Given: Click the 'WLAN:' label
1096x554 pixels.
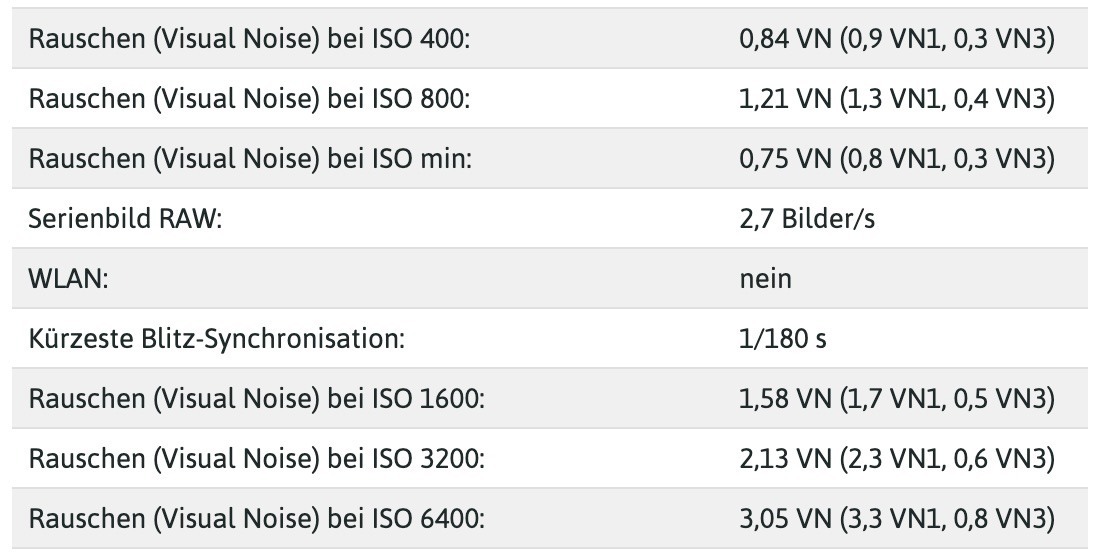Looking at the screenshot, I should pyautogui.click(x=68, y=279).
